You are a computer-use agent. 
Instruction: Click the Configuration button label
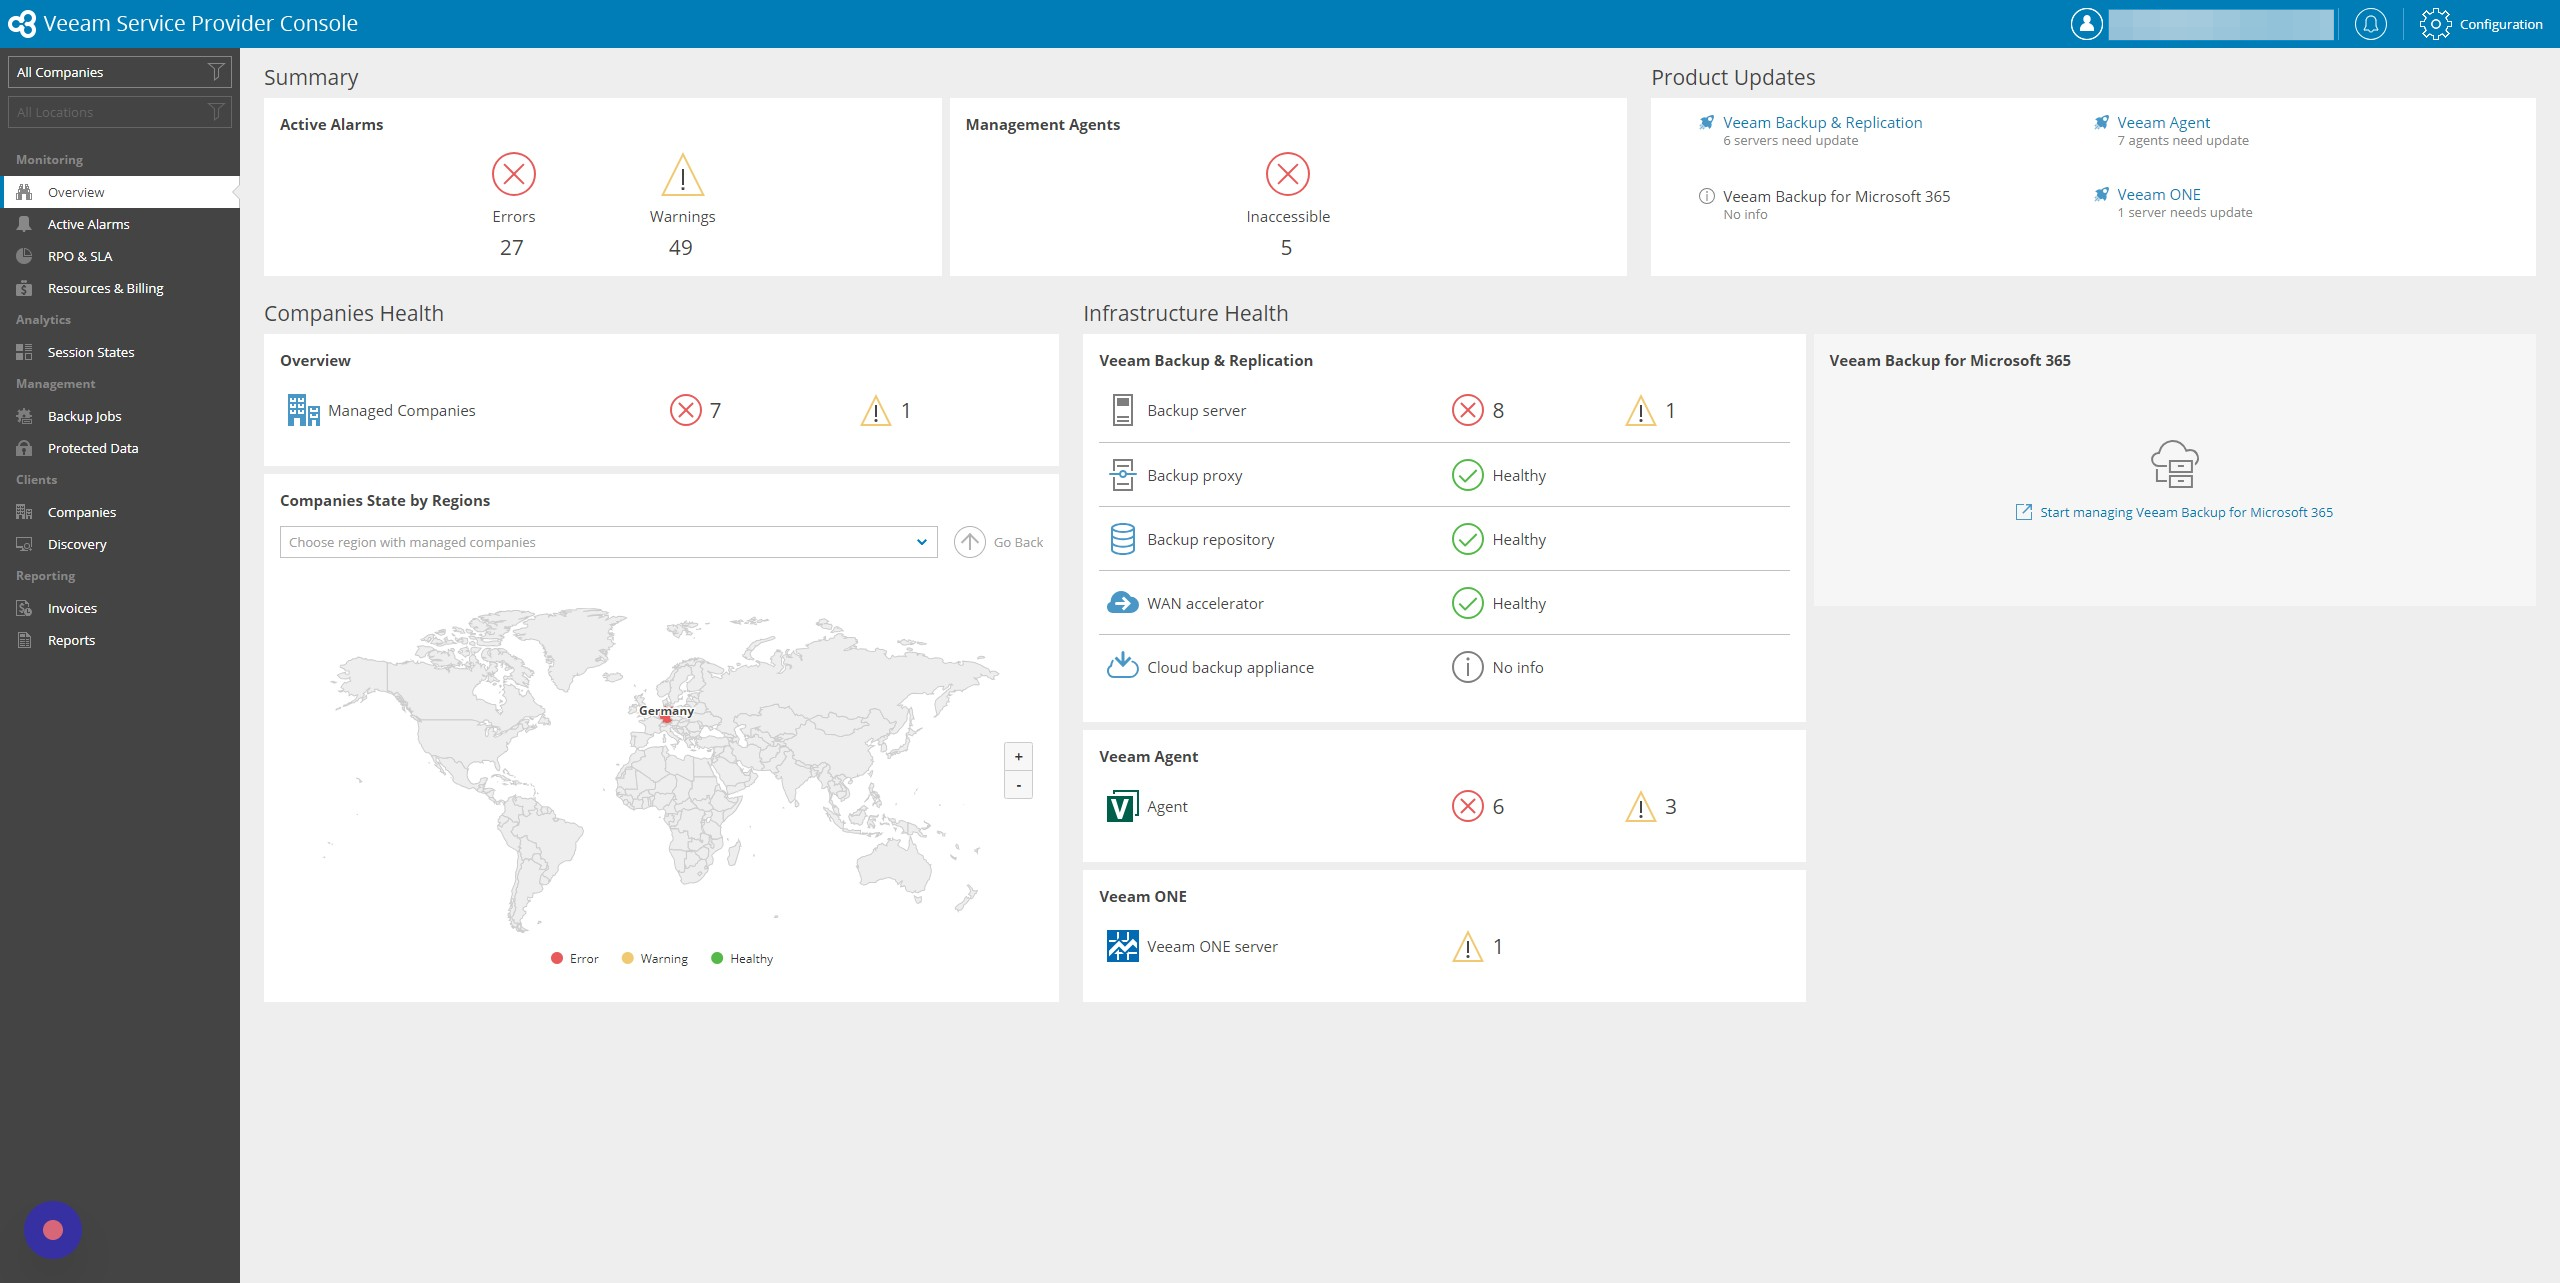2500,24
